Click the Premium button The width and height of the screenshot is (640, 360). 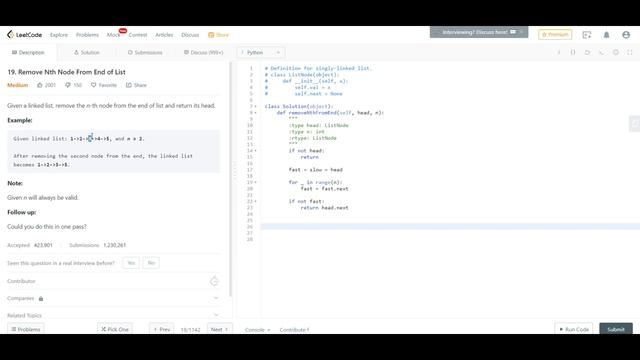click(555, 35)
